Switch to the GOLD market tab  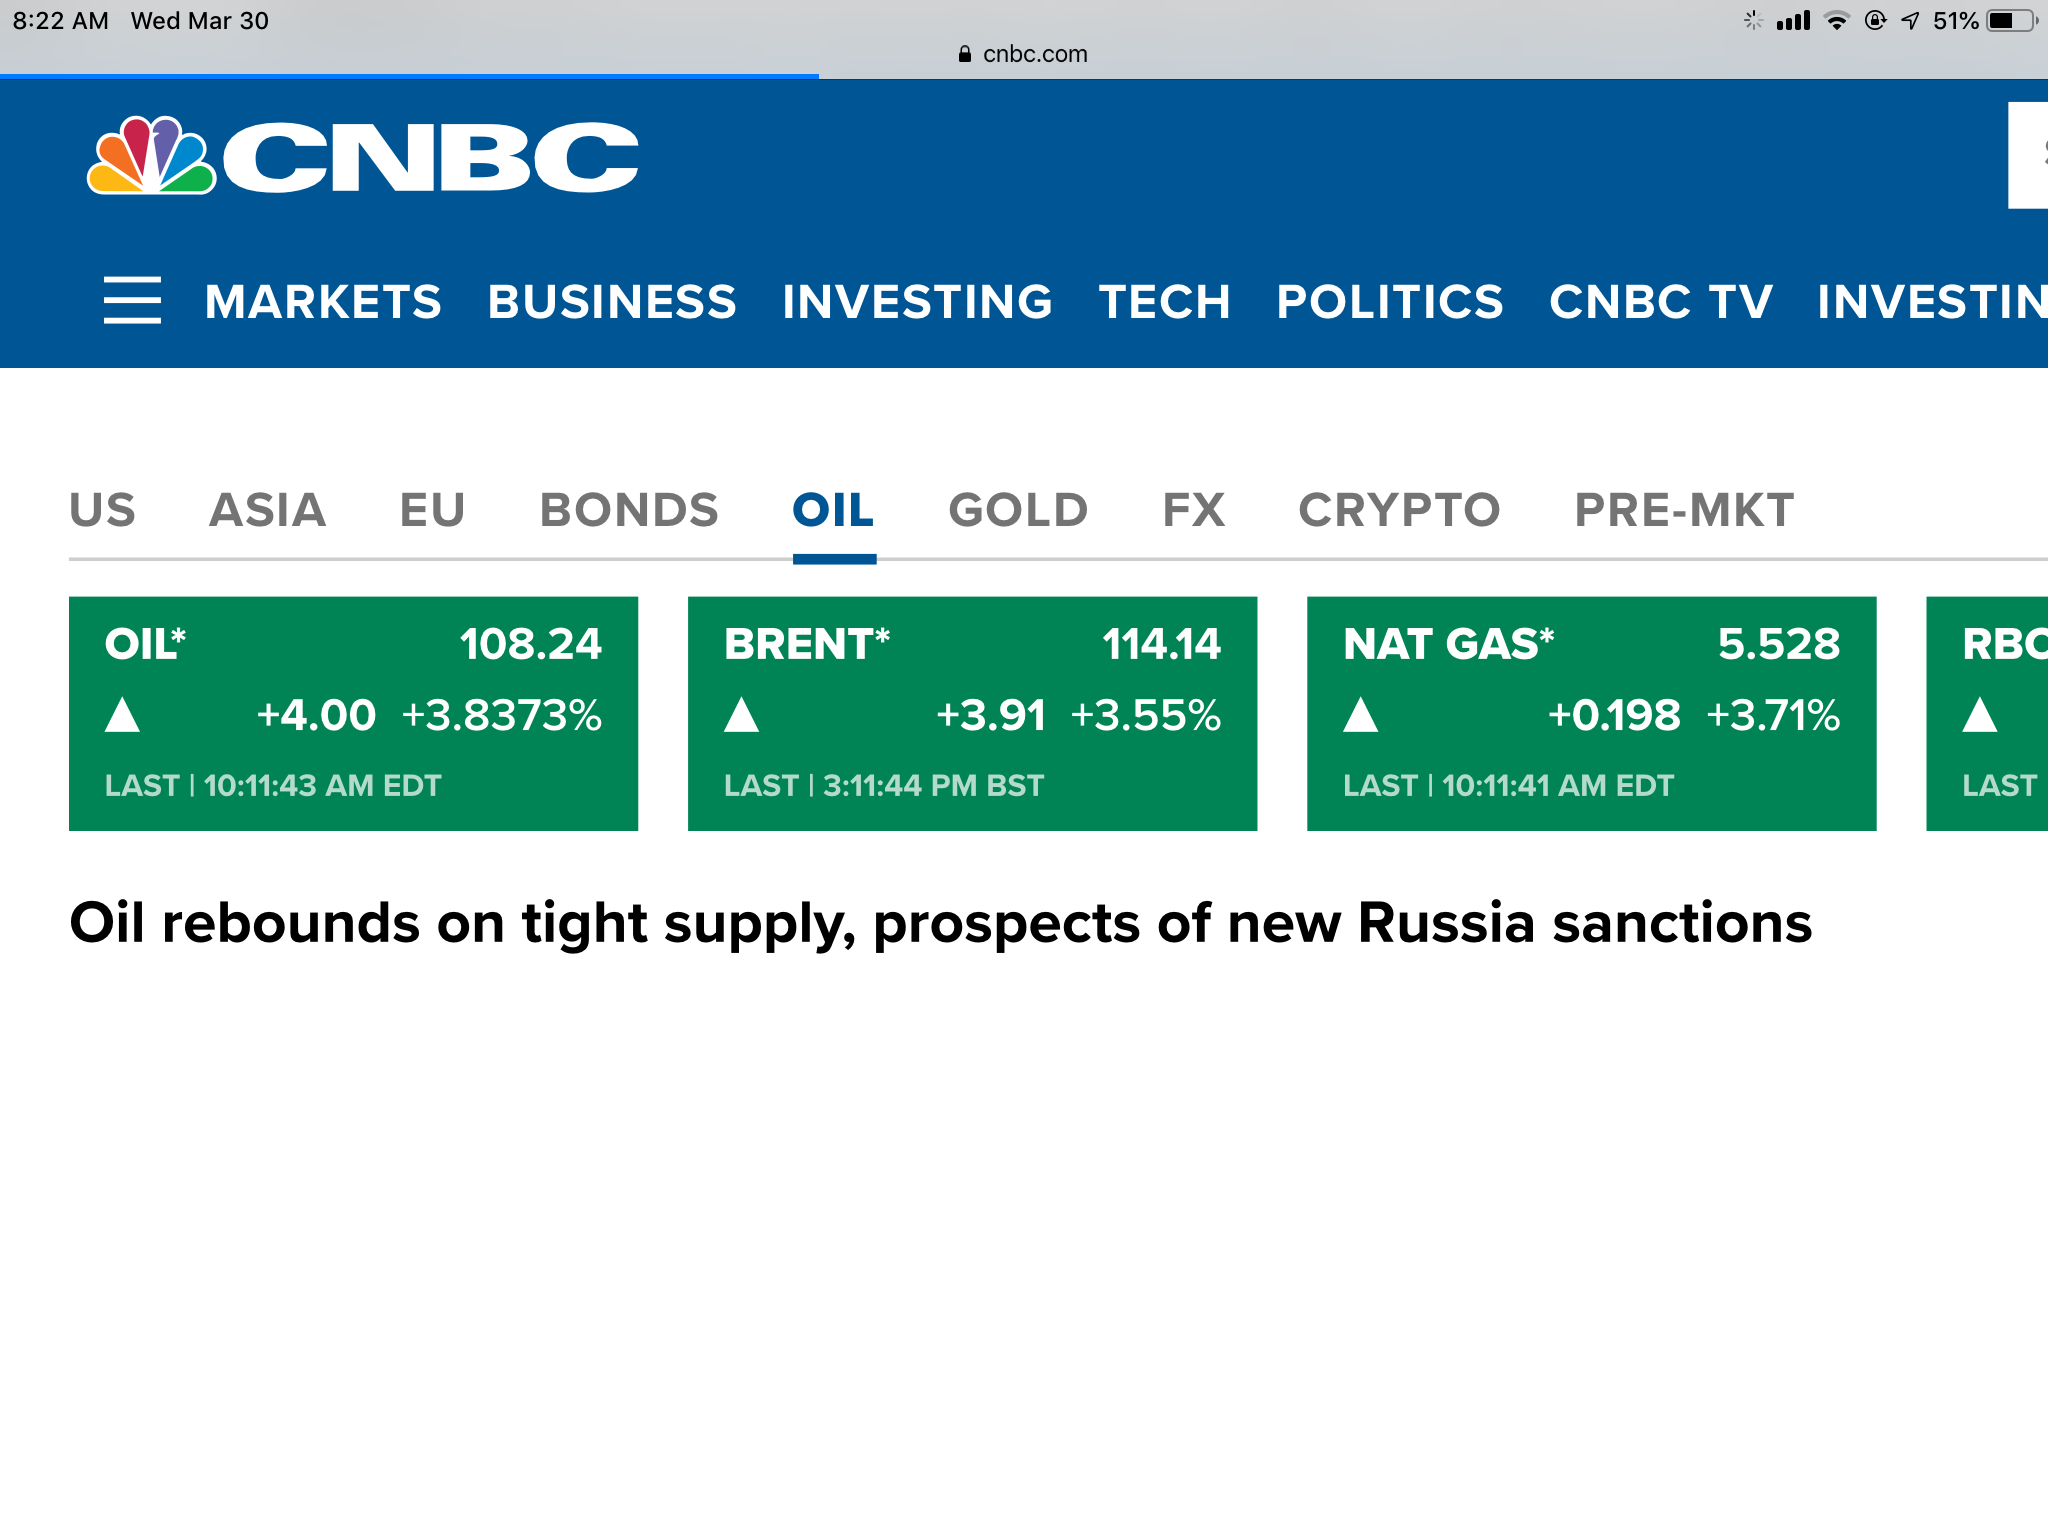click(1018, 510)
